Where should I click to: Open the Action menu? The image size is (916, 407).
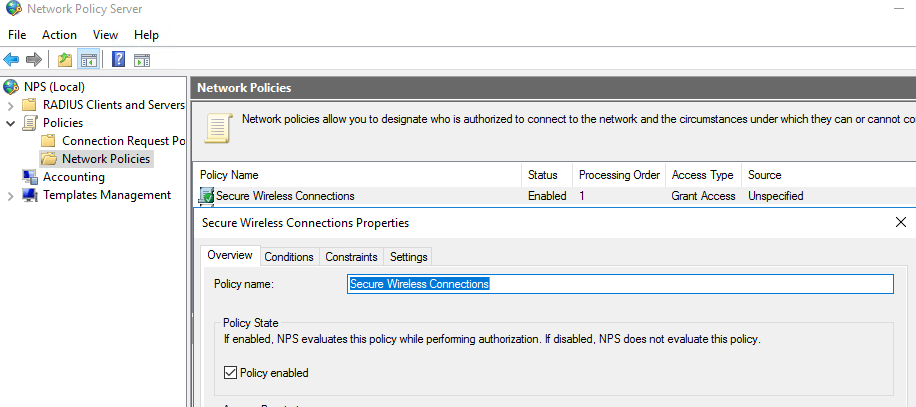click(59, 35)
